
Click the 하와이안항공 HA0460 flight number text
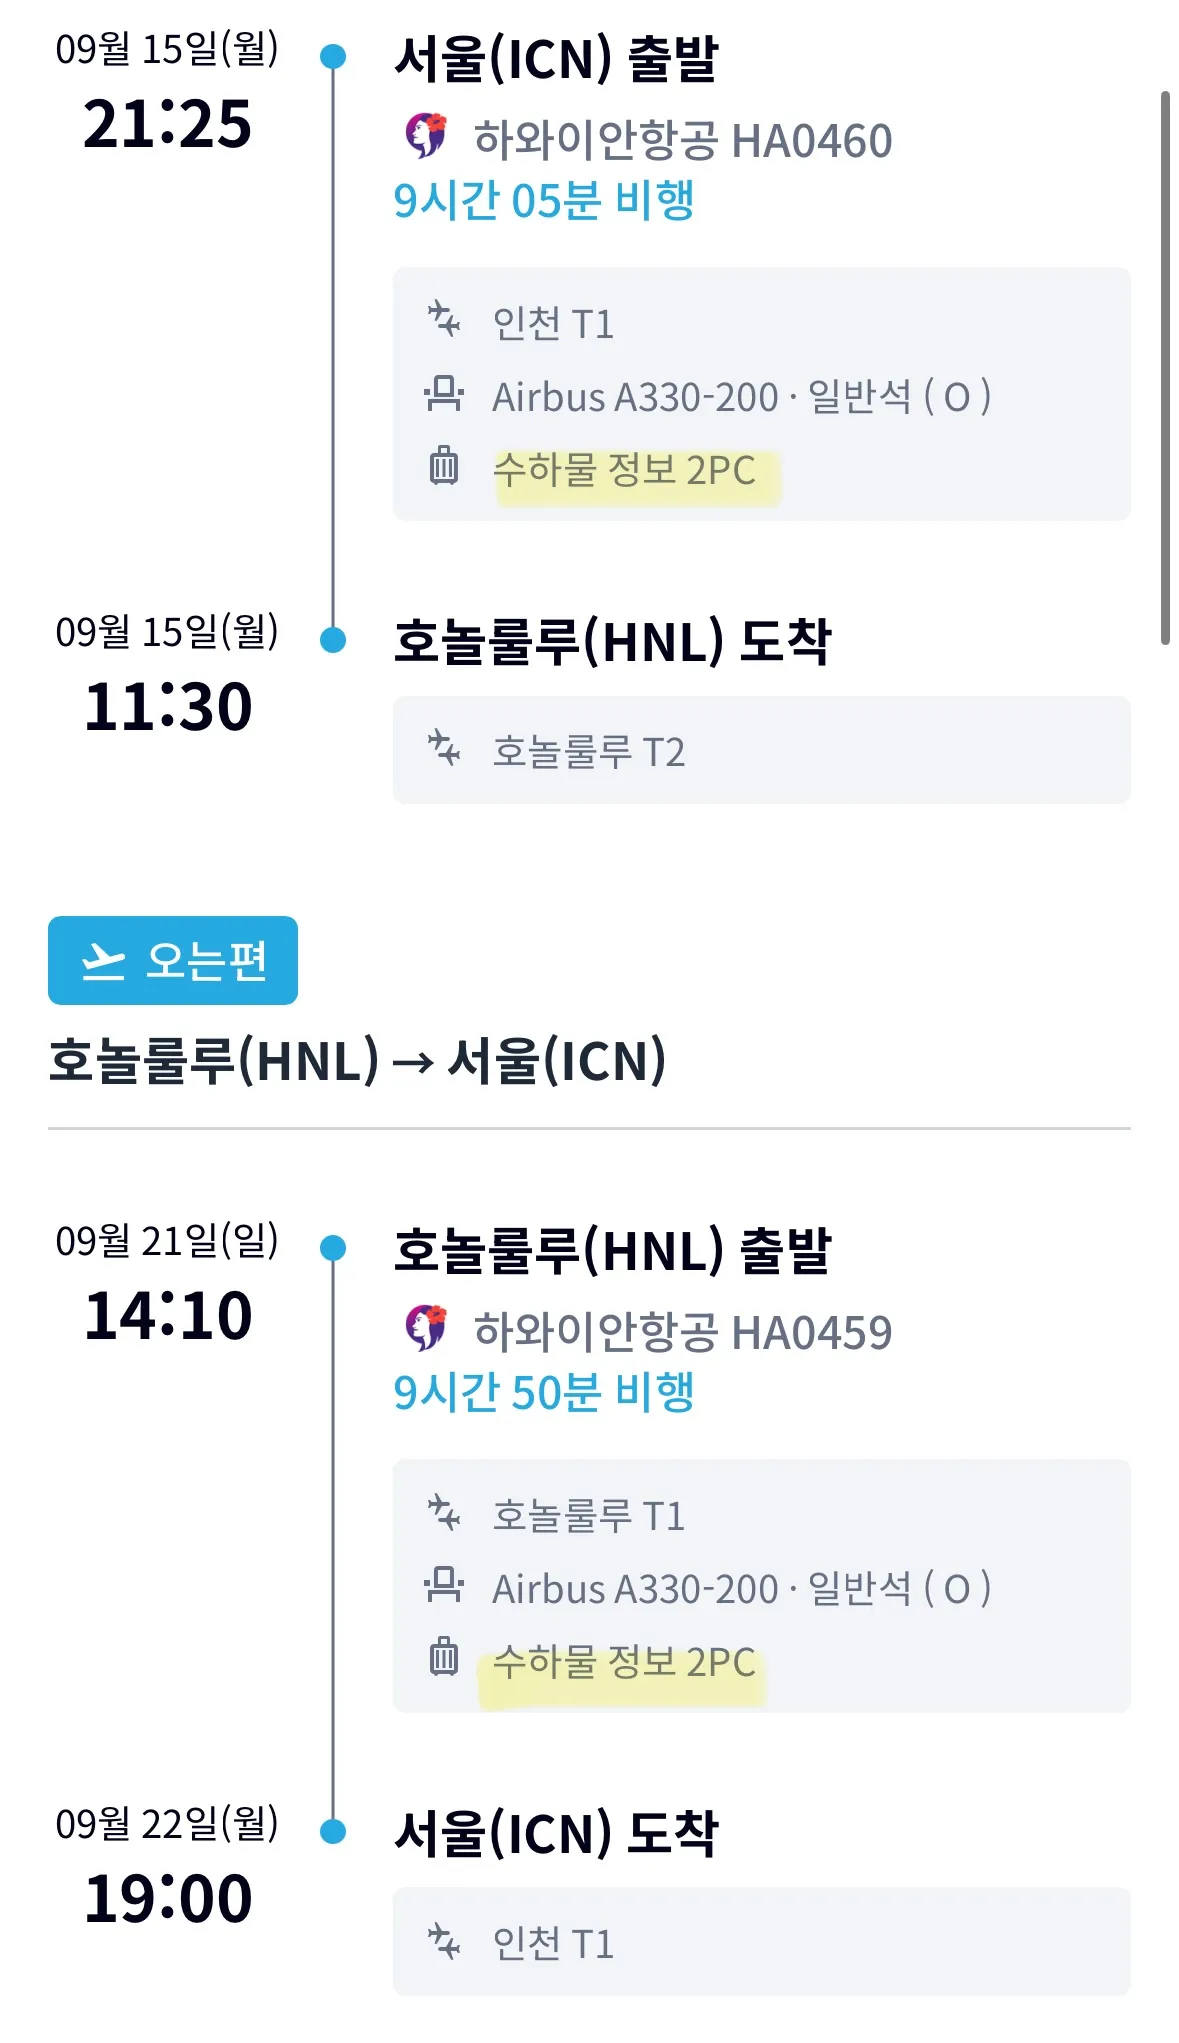coord(682,141)
